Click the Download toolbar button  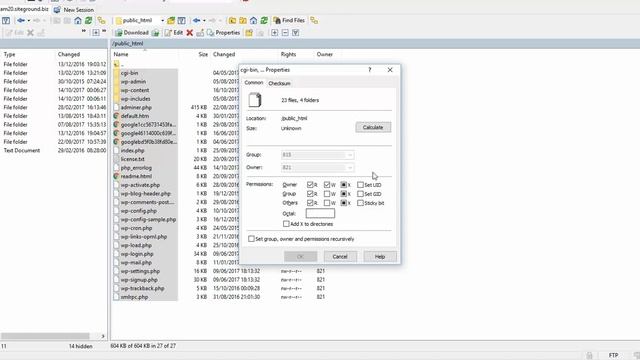tap(131, 33)
